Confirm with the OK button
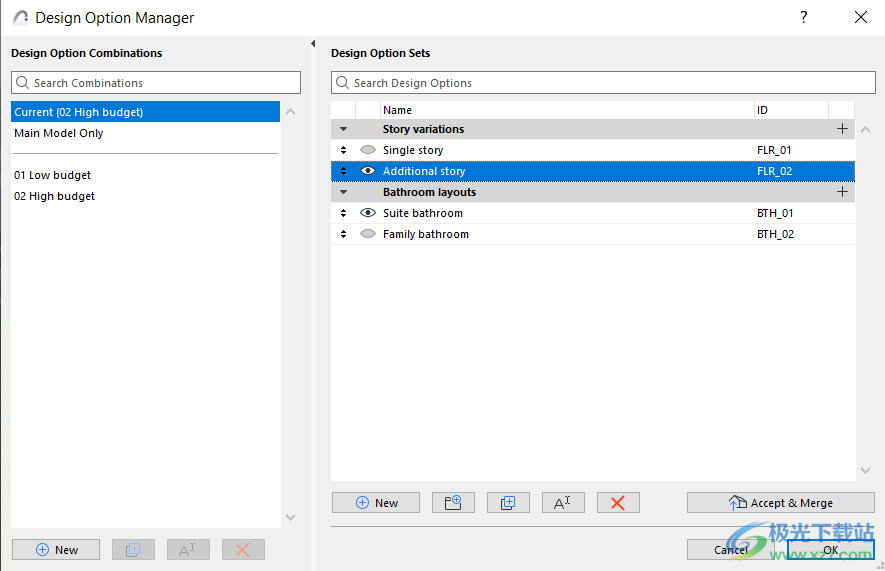Image resolution: width=885 pixels, height=571 pixels. click(830, 550)
